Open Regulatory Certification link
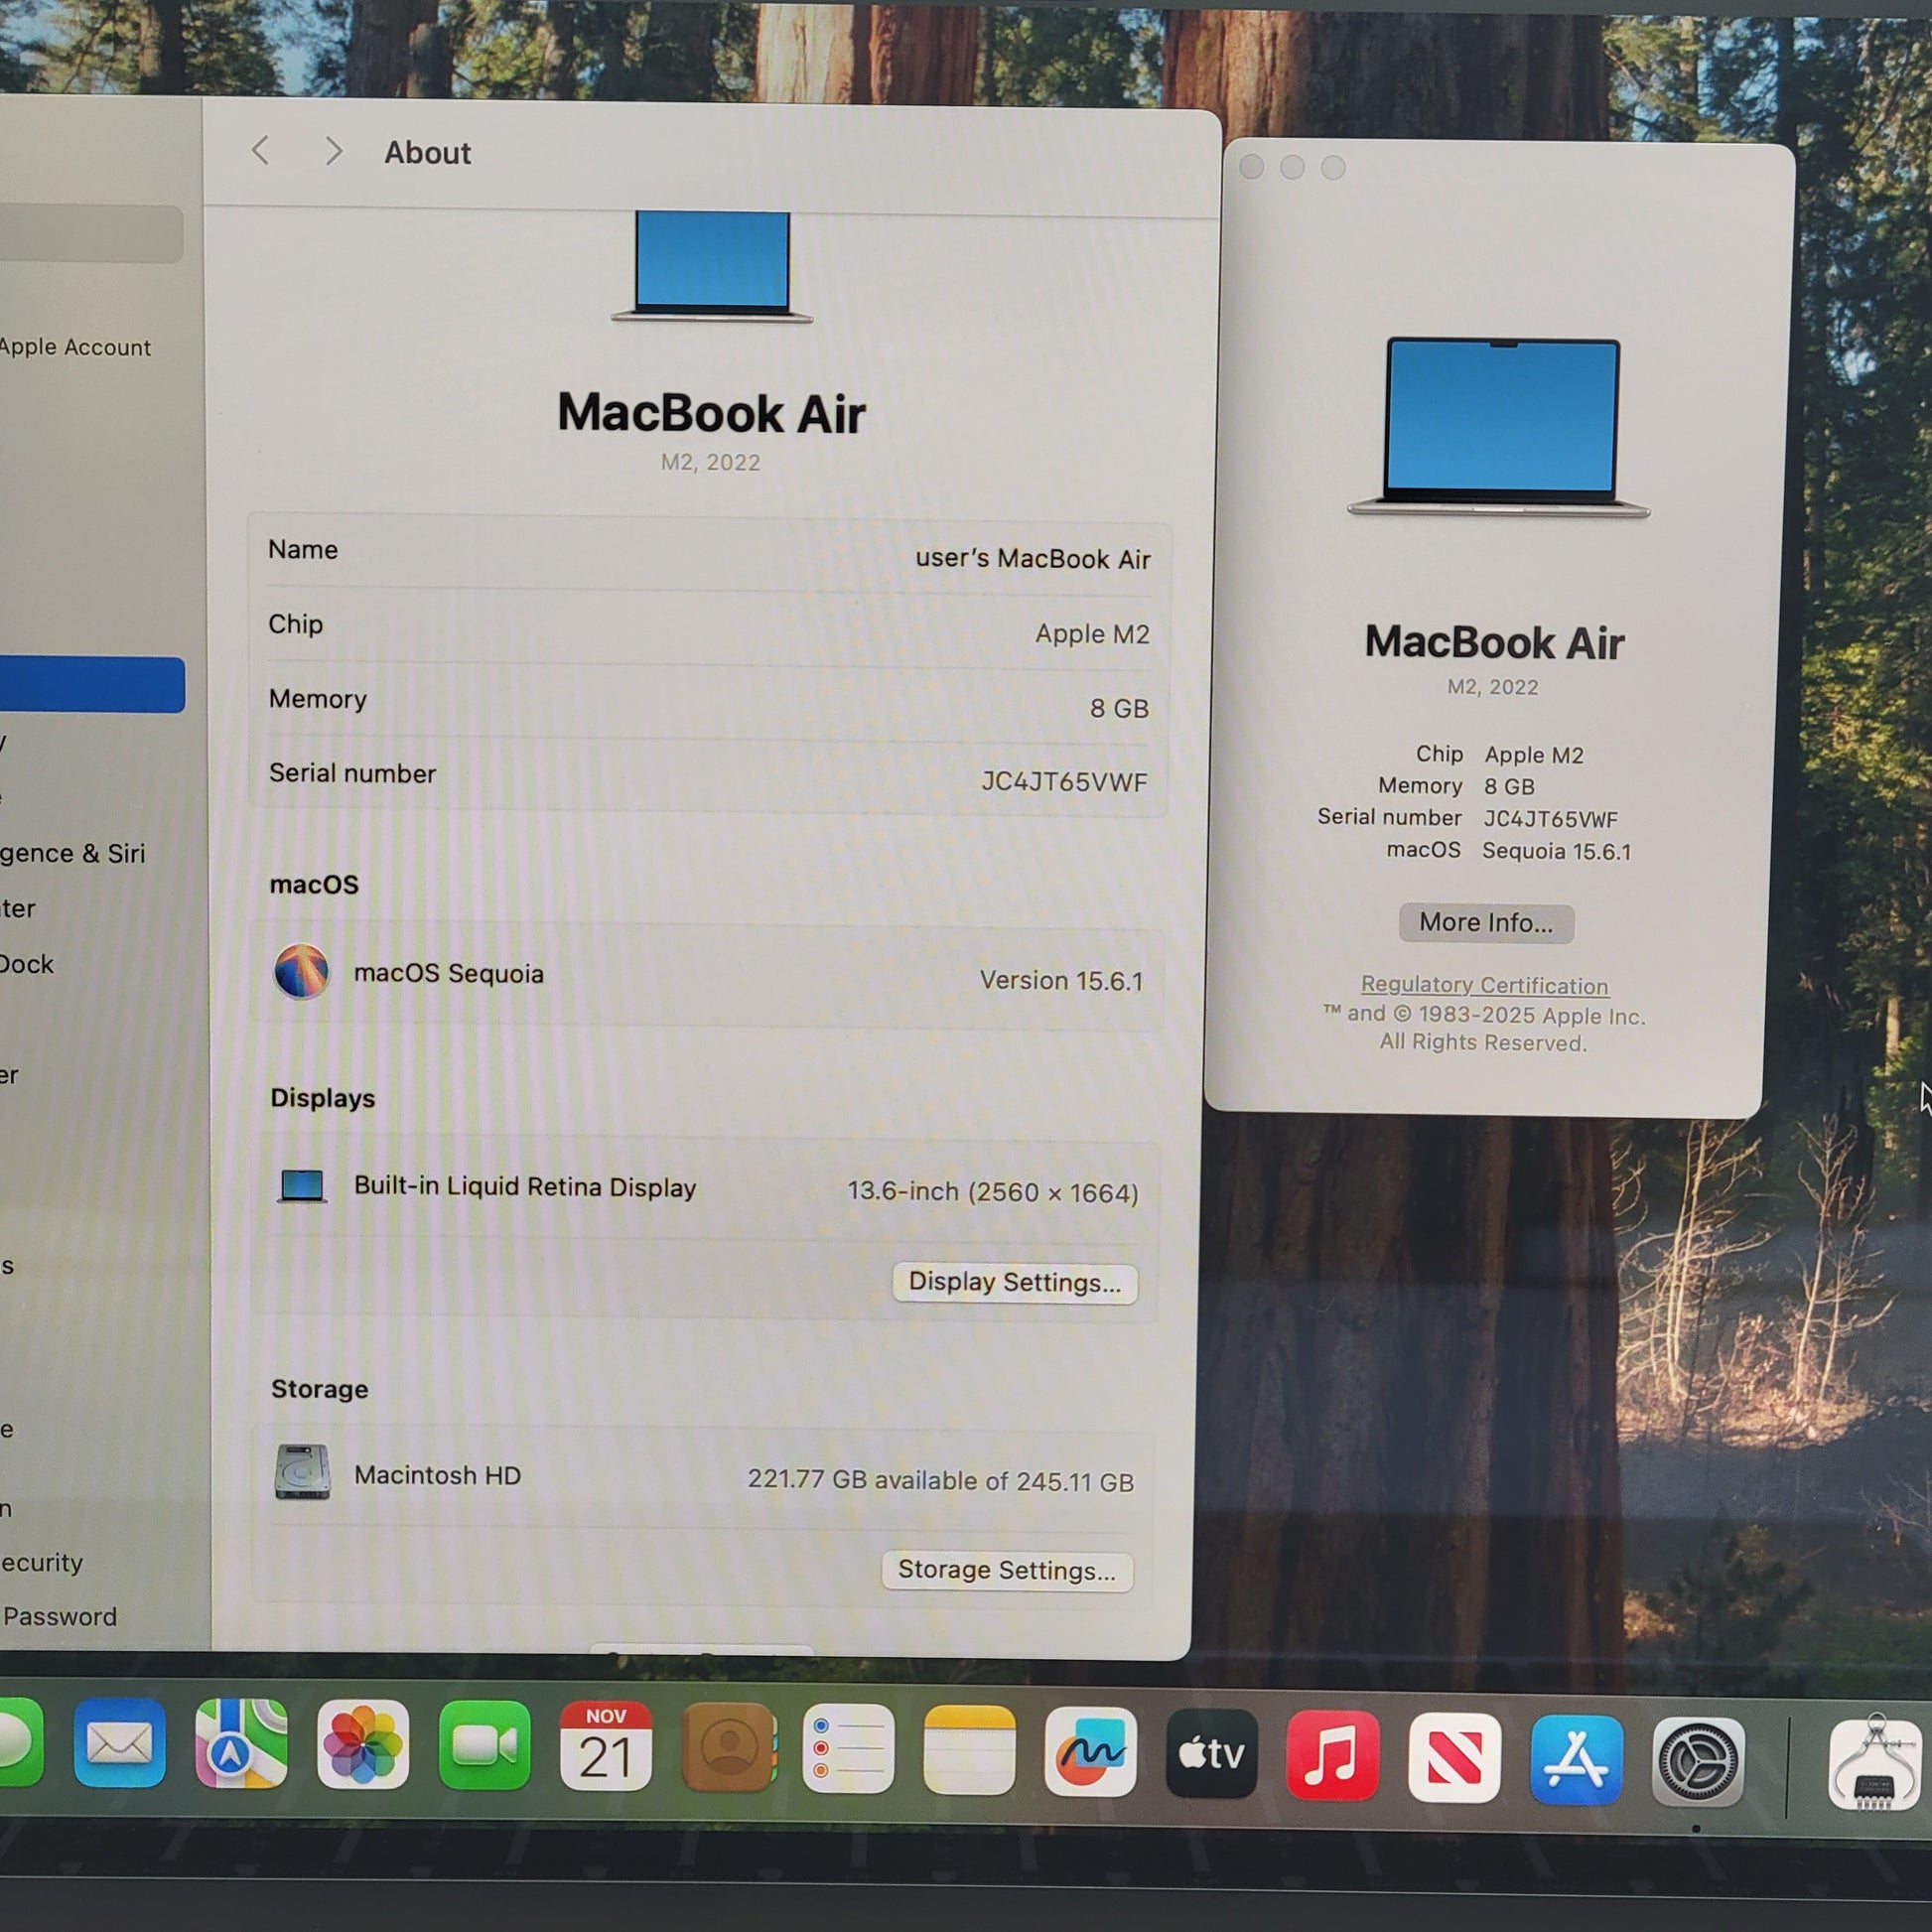The width and height of the screenshot is (1932, 1932). coord(1484,985)
